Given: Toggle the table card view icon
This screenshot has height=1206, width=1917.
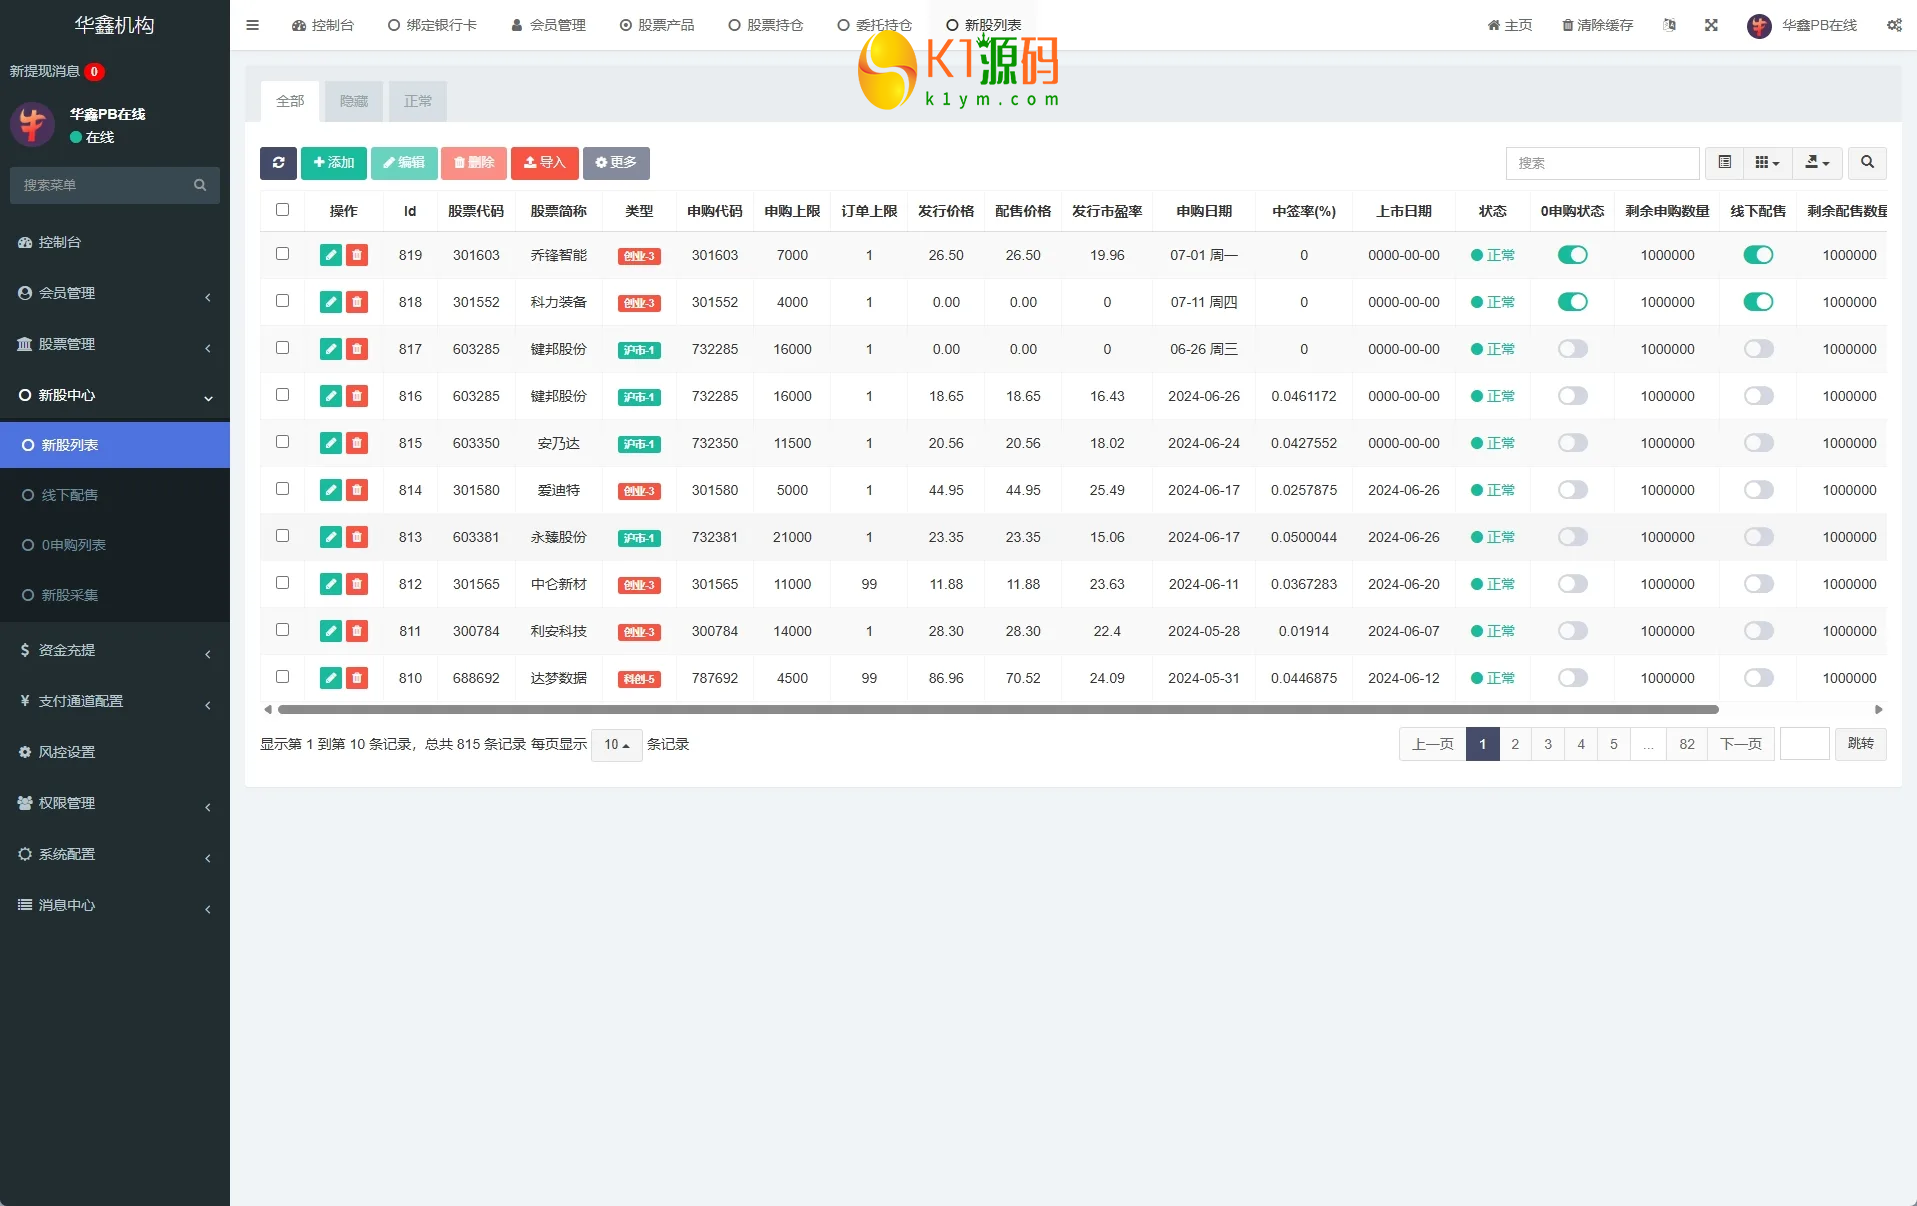Looking at the screenshot, I should pos(1725,163).
